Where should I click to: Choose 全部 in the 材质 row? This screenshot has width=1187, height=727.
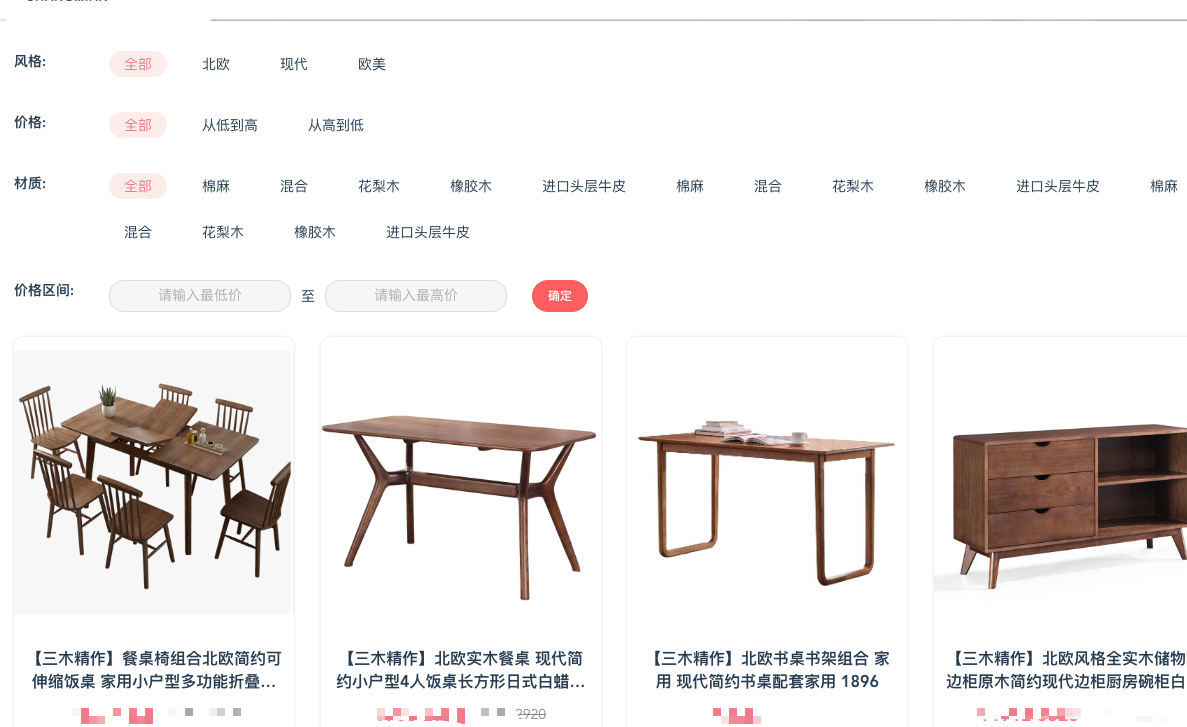[x=138, y=186]
